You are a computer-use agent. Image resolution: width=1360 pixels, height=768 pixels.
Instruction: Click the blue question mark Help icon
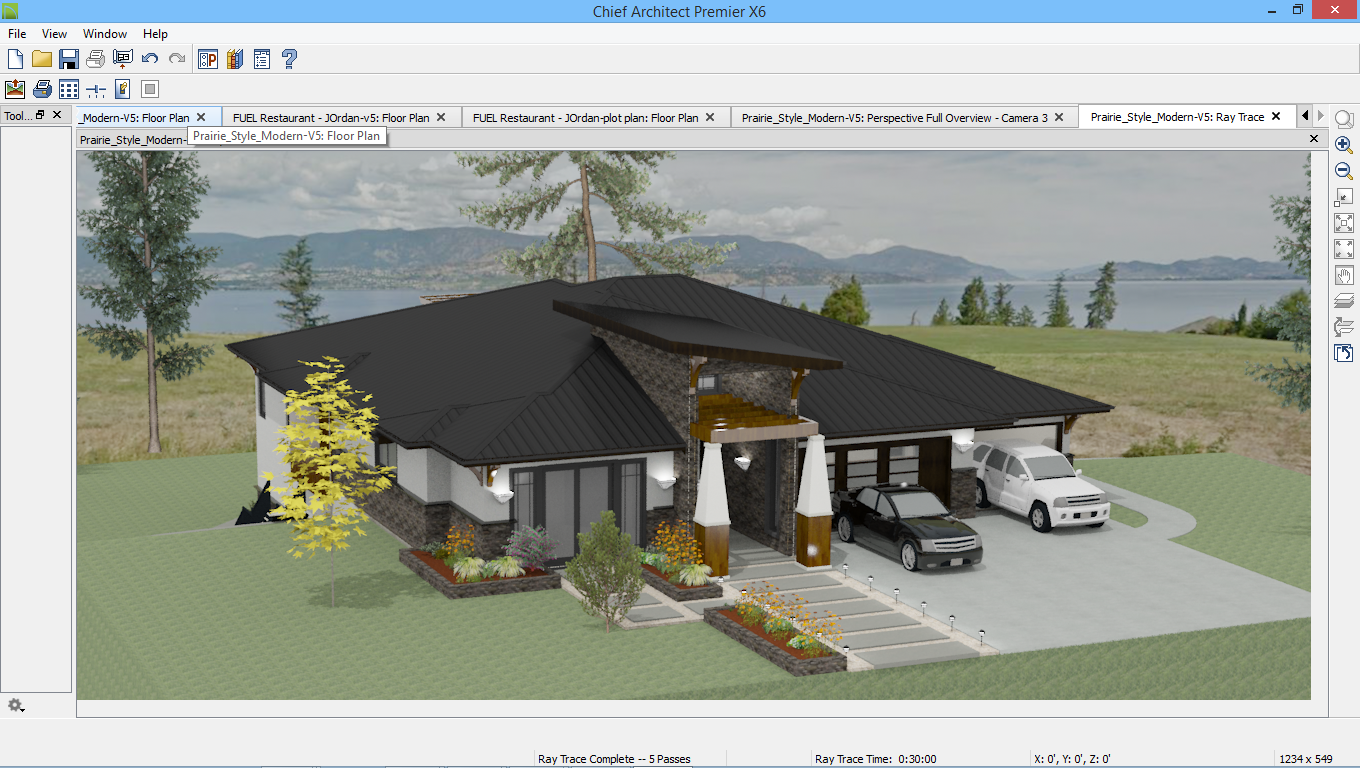point(289,59)
